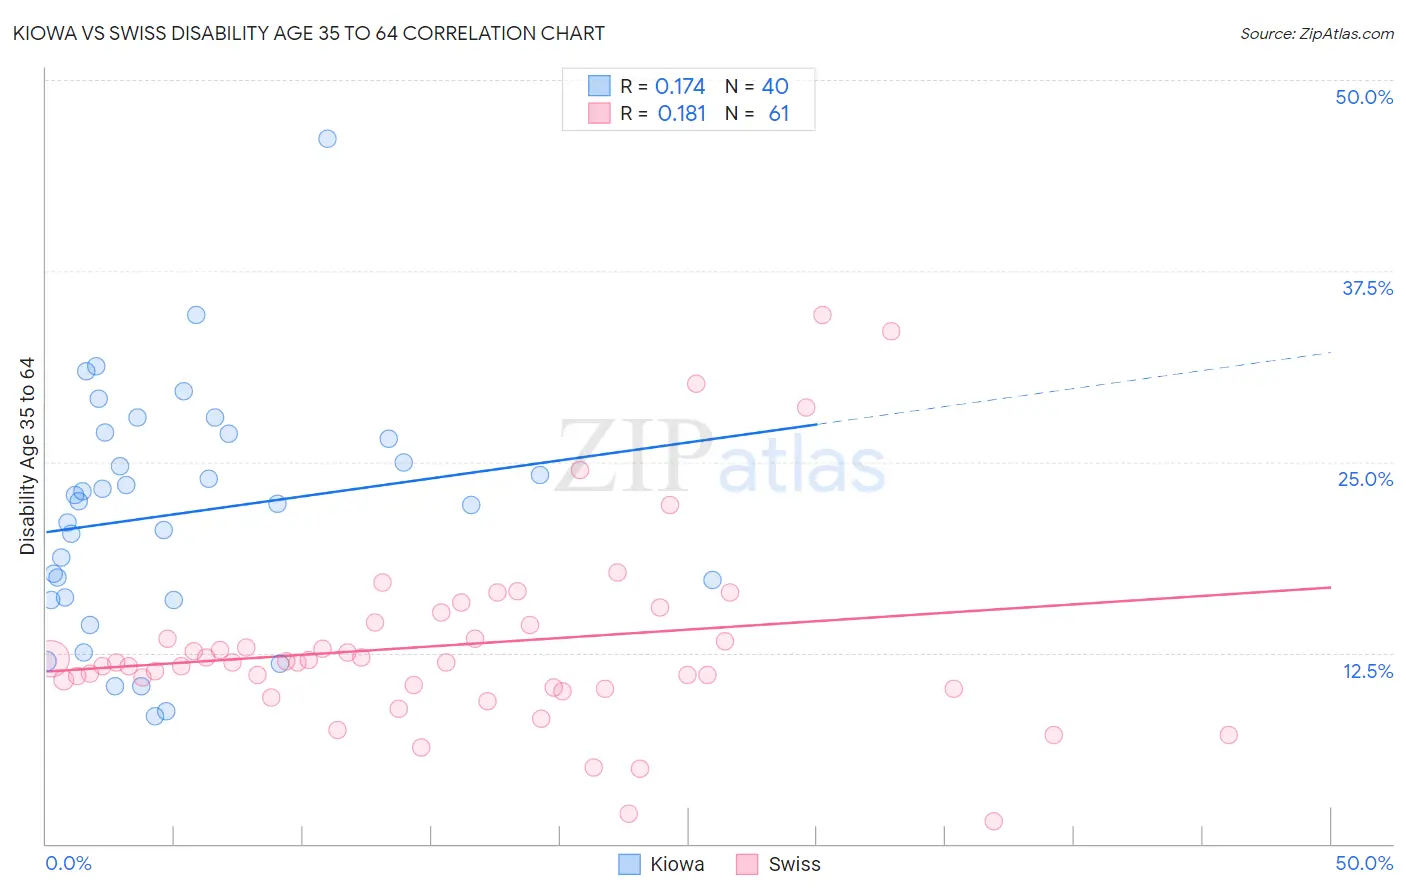The width and height of the screenshot is (1406, 892).
Task: Click the highest pink Swiss data point
Action: tap(822, 315)
